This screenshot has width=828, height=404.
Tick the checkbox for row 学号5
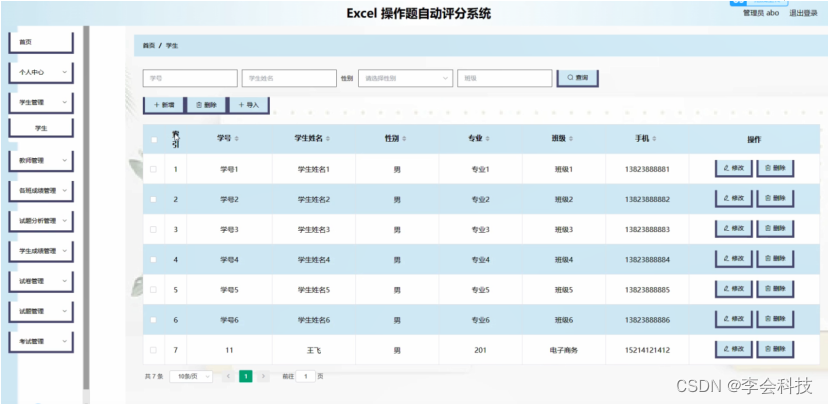(154, 290)
